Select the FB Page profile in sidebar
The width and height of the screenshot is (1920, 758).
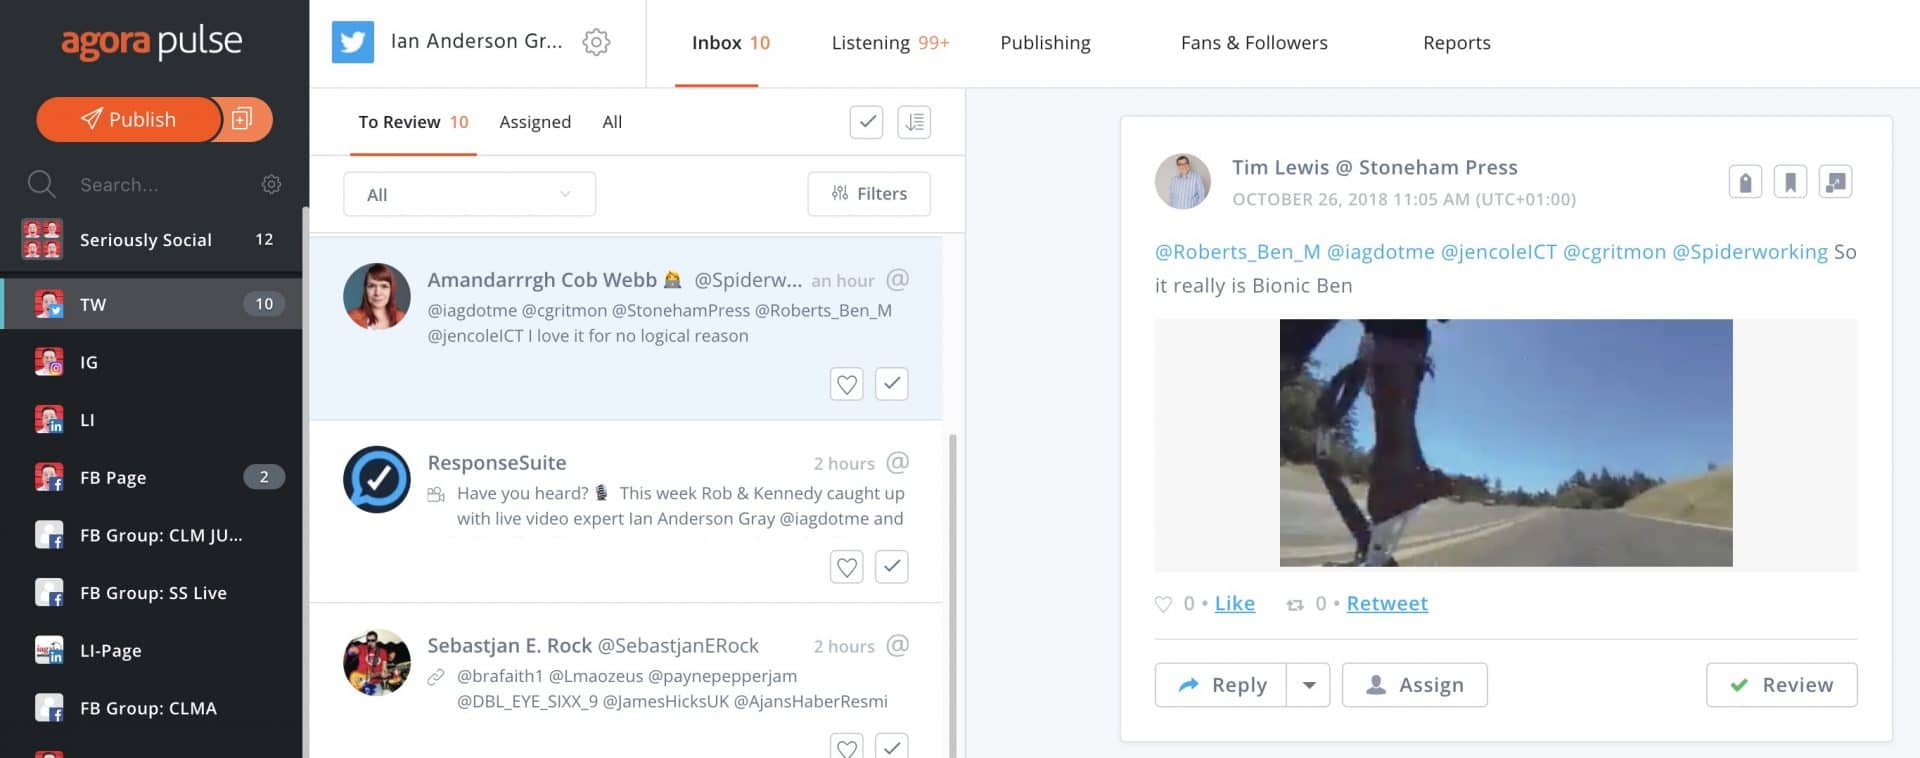(152, 477)
